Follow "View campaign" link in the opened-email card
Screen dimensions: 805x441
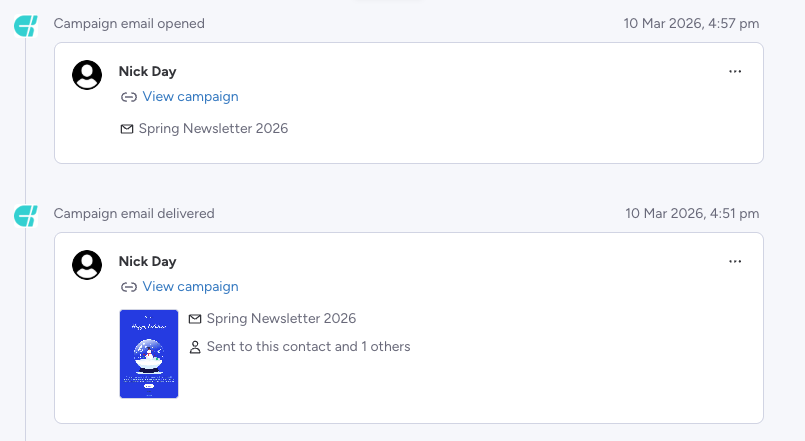[190, 97]
